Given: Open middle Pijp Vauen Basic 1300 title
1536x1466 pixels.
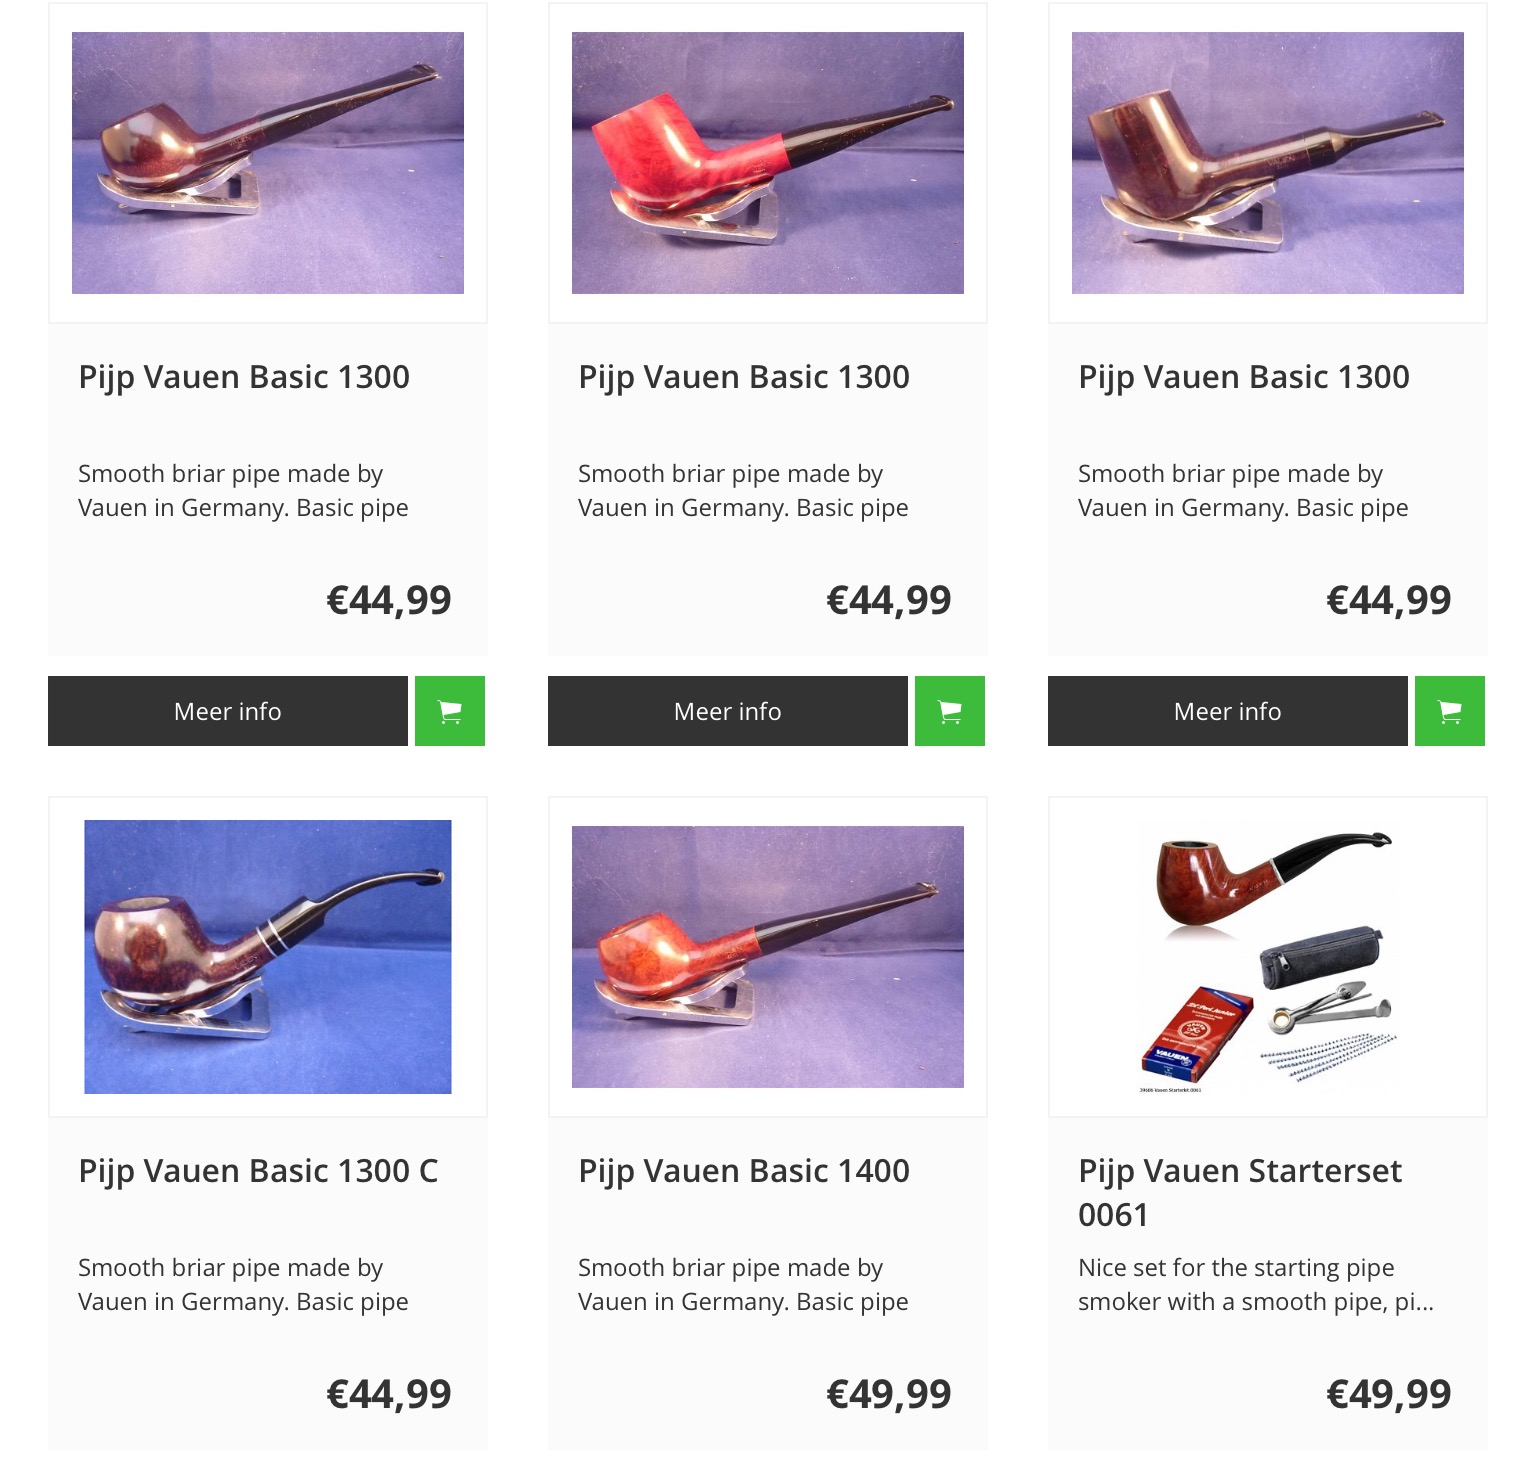Looking at the screenshot, I should click(744, 377).
